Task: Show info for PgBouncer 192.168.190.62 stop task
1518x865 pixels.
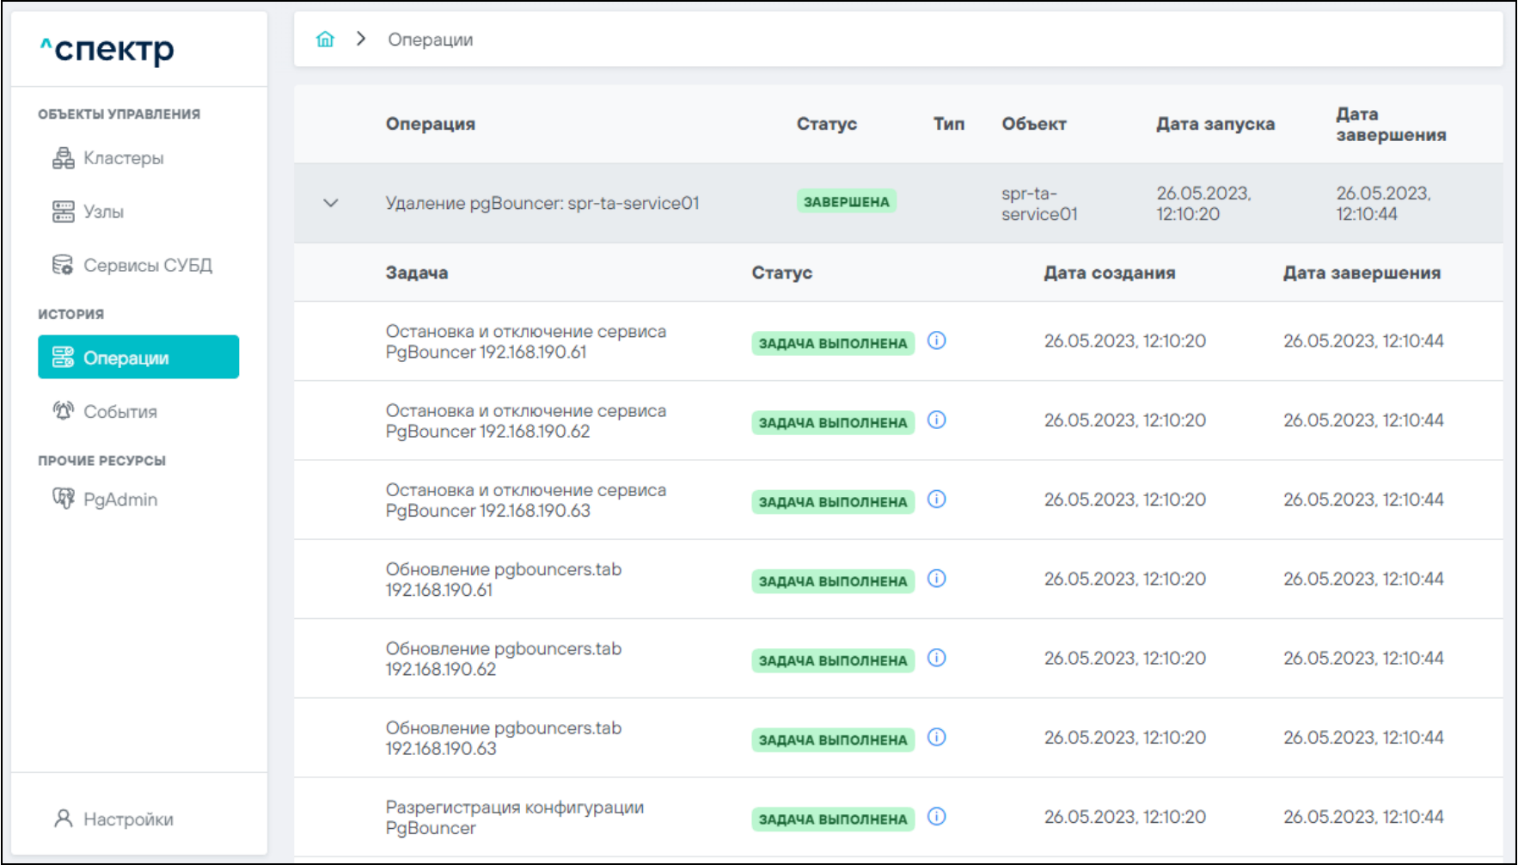Action: click(x=937, y=420)
